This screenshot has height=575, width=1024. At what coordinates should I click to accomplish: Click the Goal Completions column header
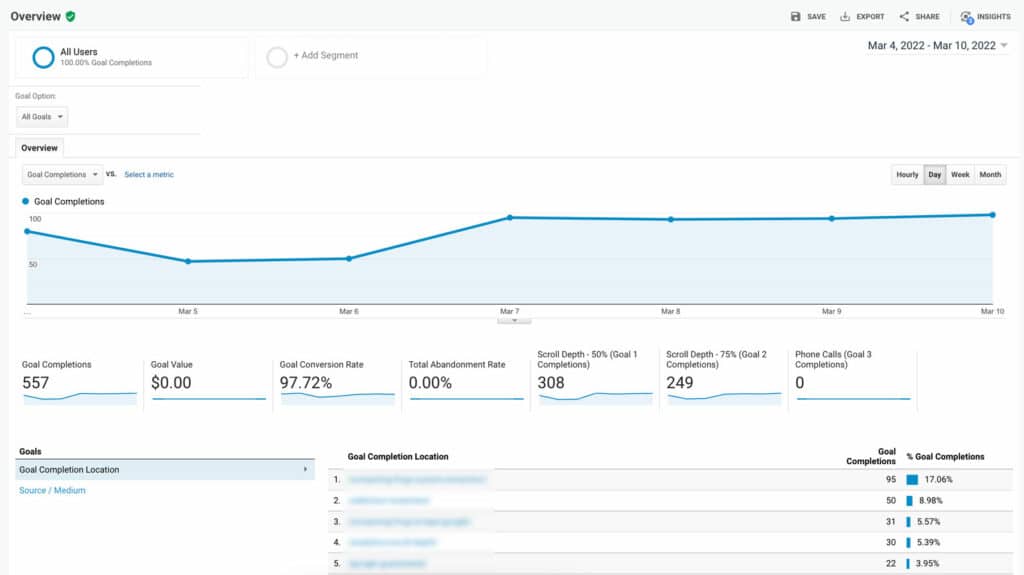[871, 456]
